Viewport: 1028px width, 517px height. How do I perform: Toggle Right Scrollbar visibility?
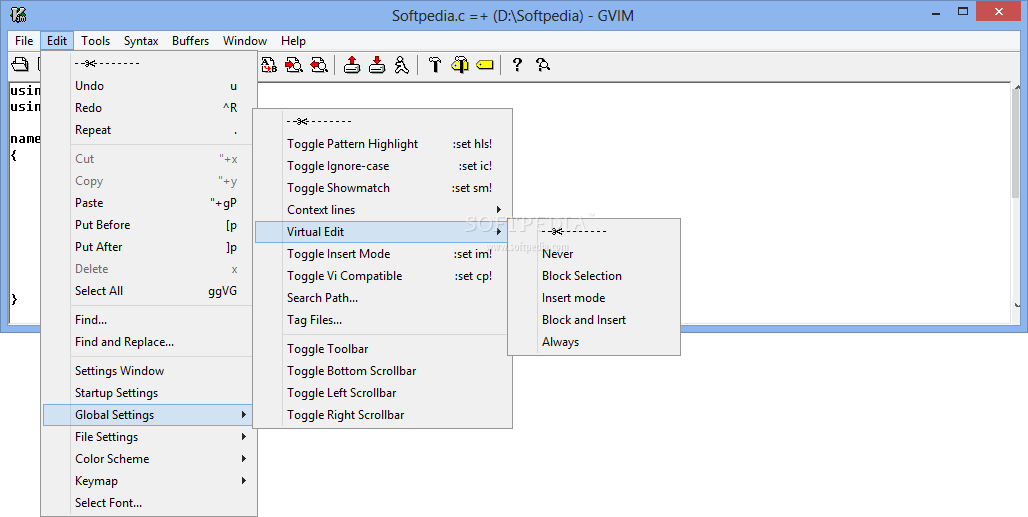[382, 415]
